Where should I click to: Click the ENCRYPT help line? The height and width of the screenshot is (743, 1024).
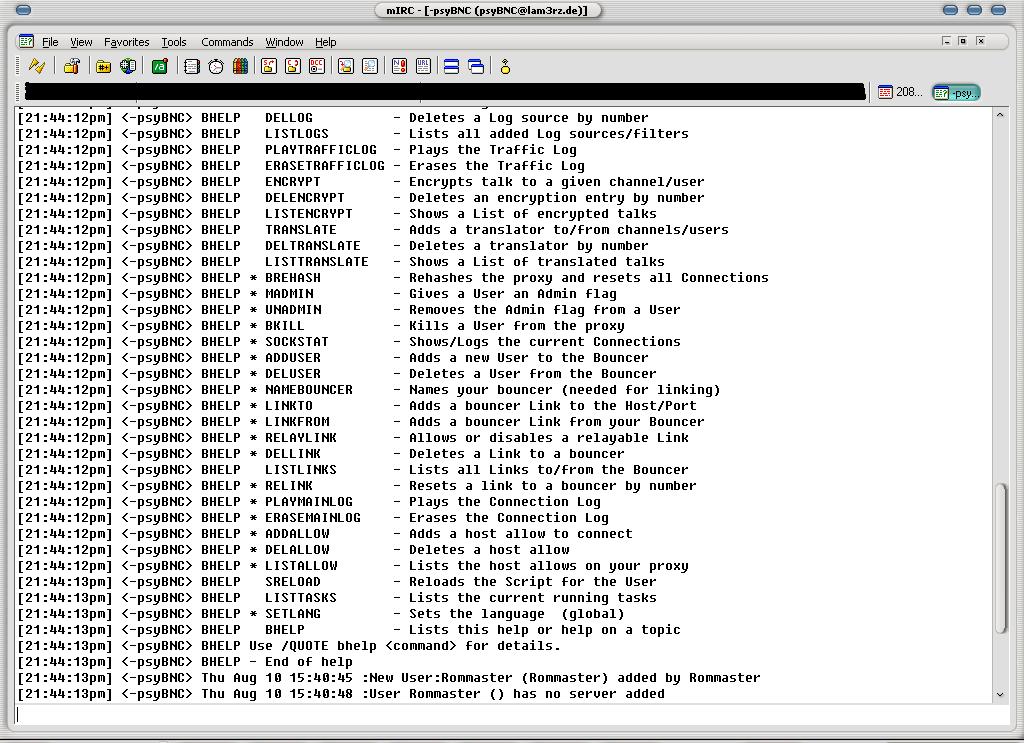(x=360, y=182)
